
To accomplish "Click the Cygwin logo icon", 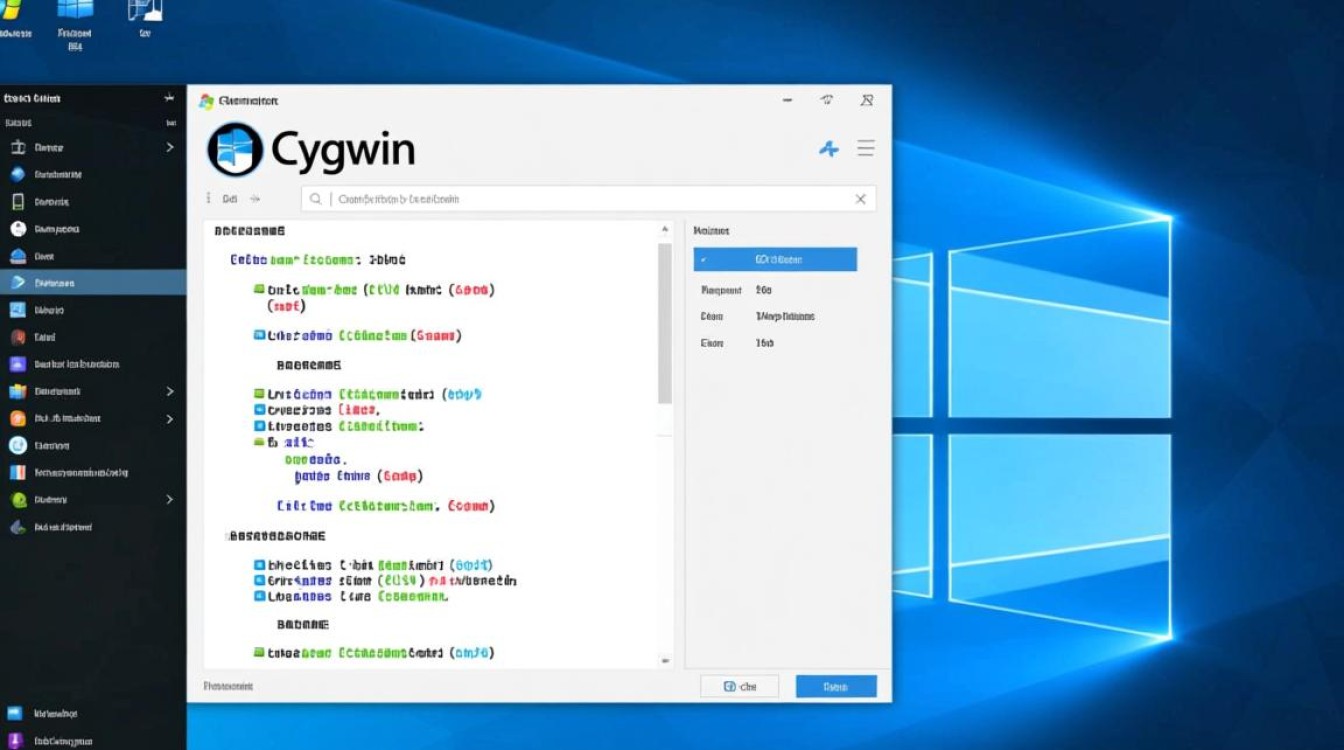I will click(235, 150).
